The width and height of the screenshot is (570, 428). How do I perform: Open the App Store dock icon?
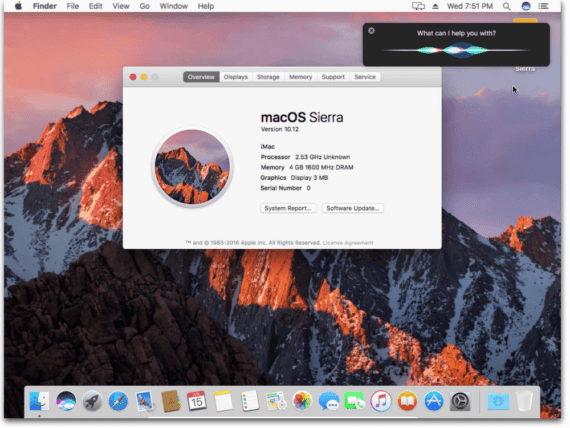pos(433,401)
